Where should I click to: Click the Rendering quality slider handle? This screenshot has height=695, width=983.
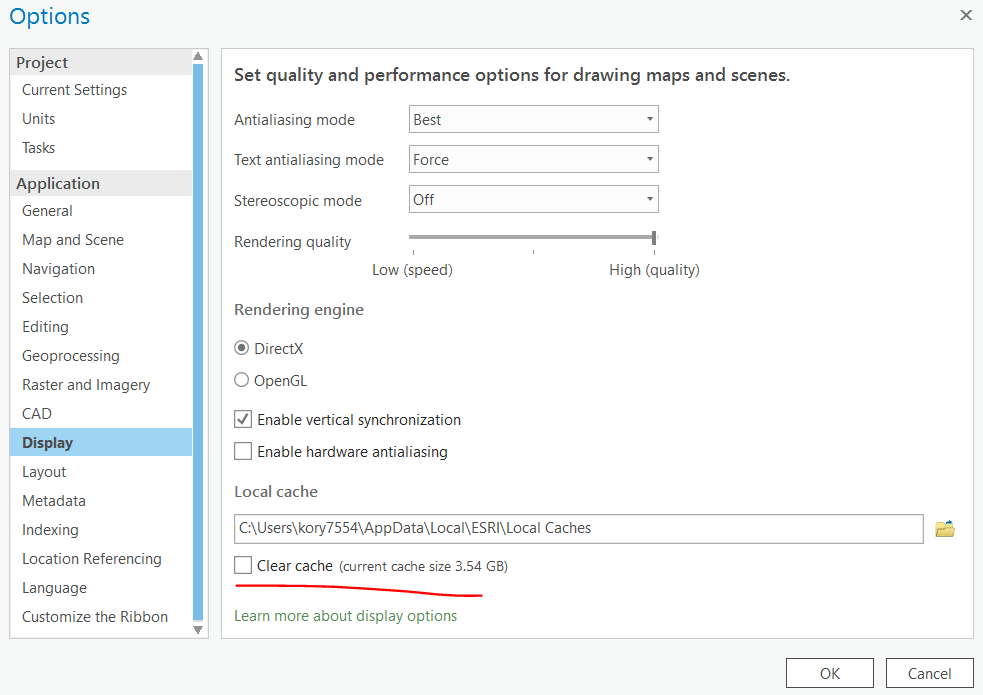tap(654, 238)
